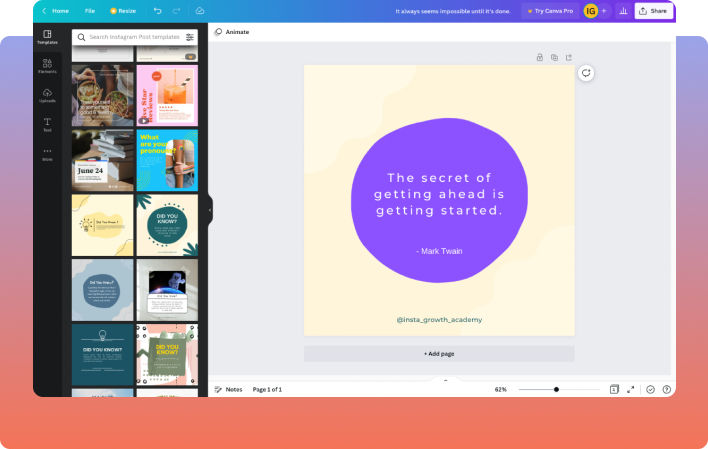Open the Uploads panel
The image size is (708, 449).
pyautogui.click(x=47, y=95)
